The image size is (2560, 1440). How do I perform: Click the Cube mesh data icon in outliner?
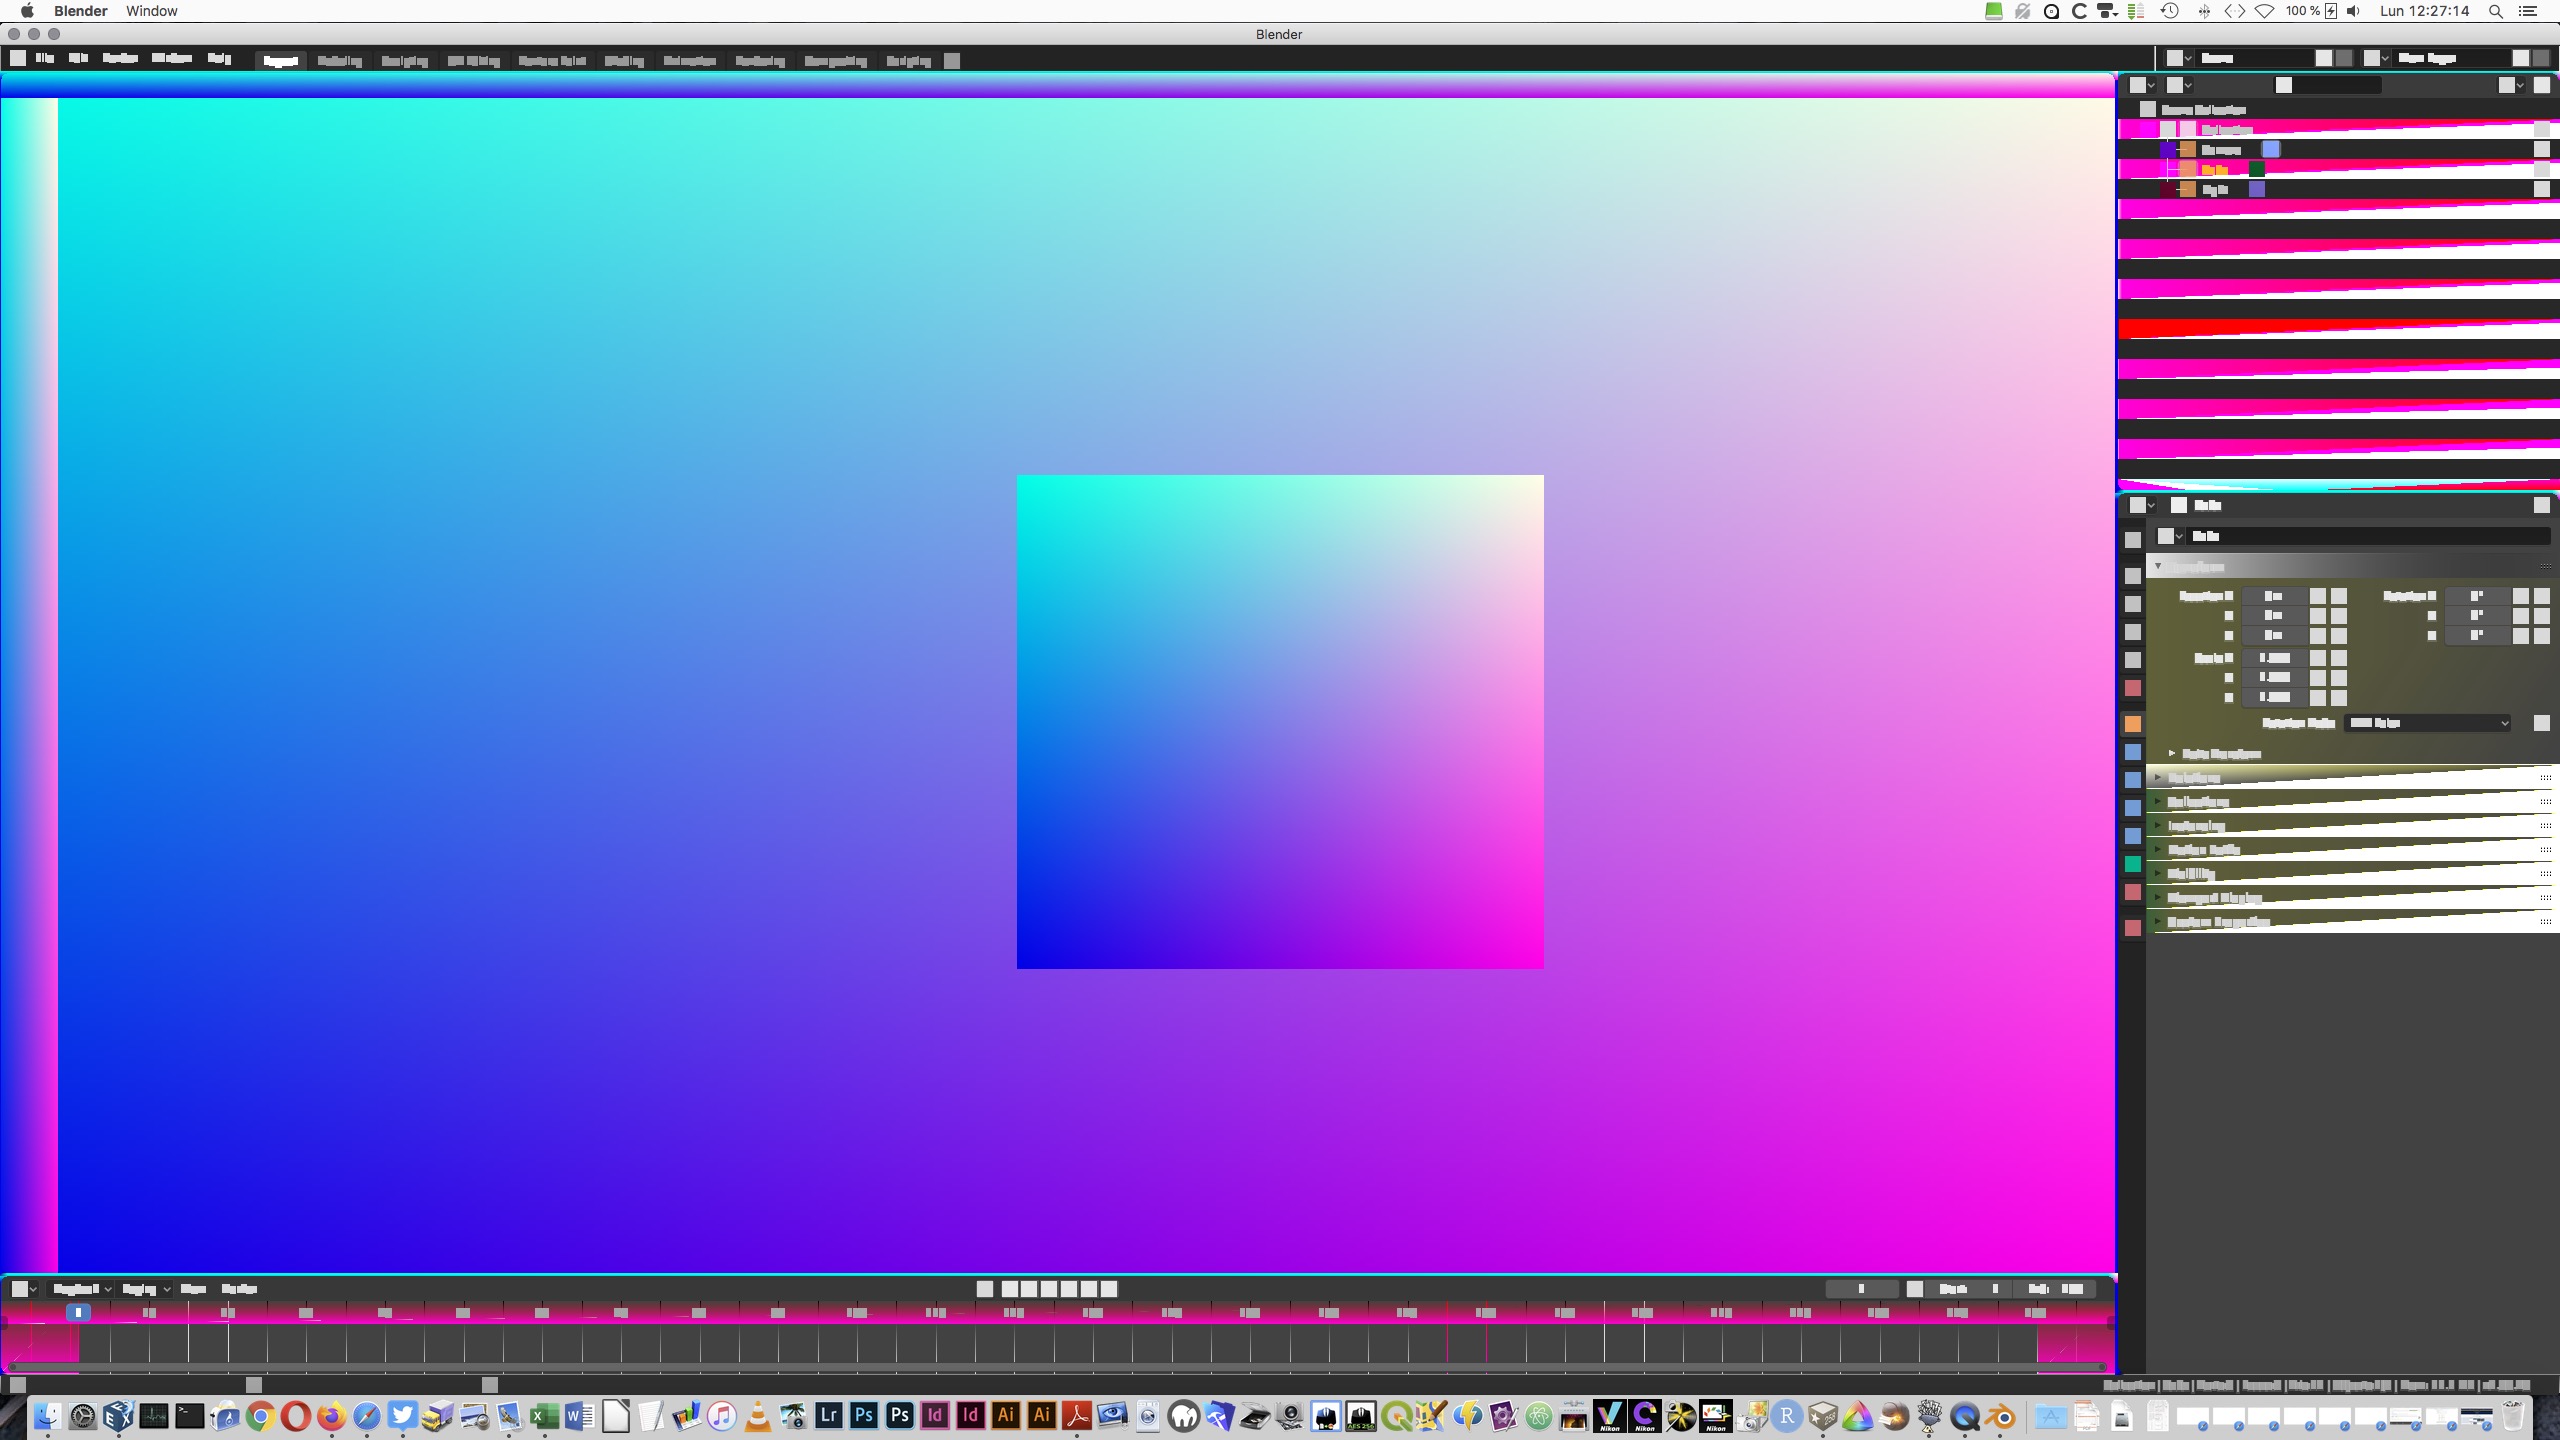2256,169
